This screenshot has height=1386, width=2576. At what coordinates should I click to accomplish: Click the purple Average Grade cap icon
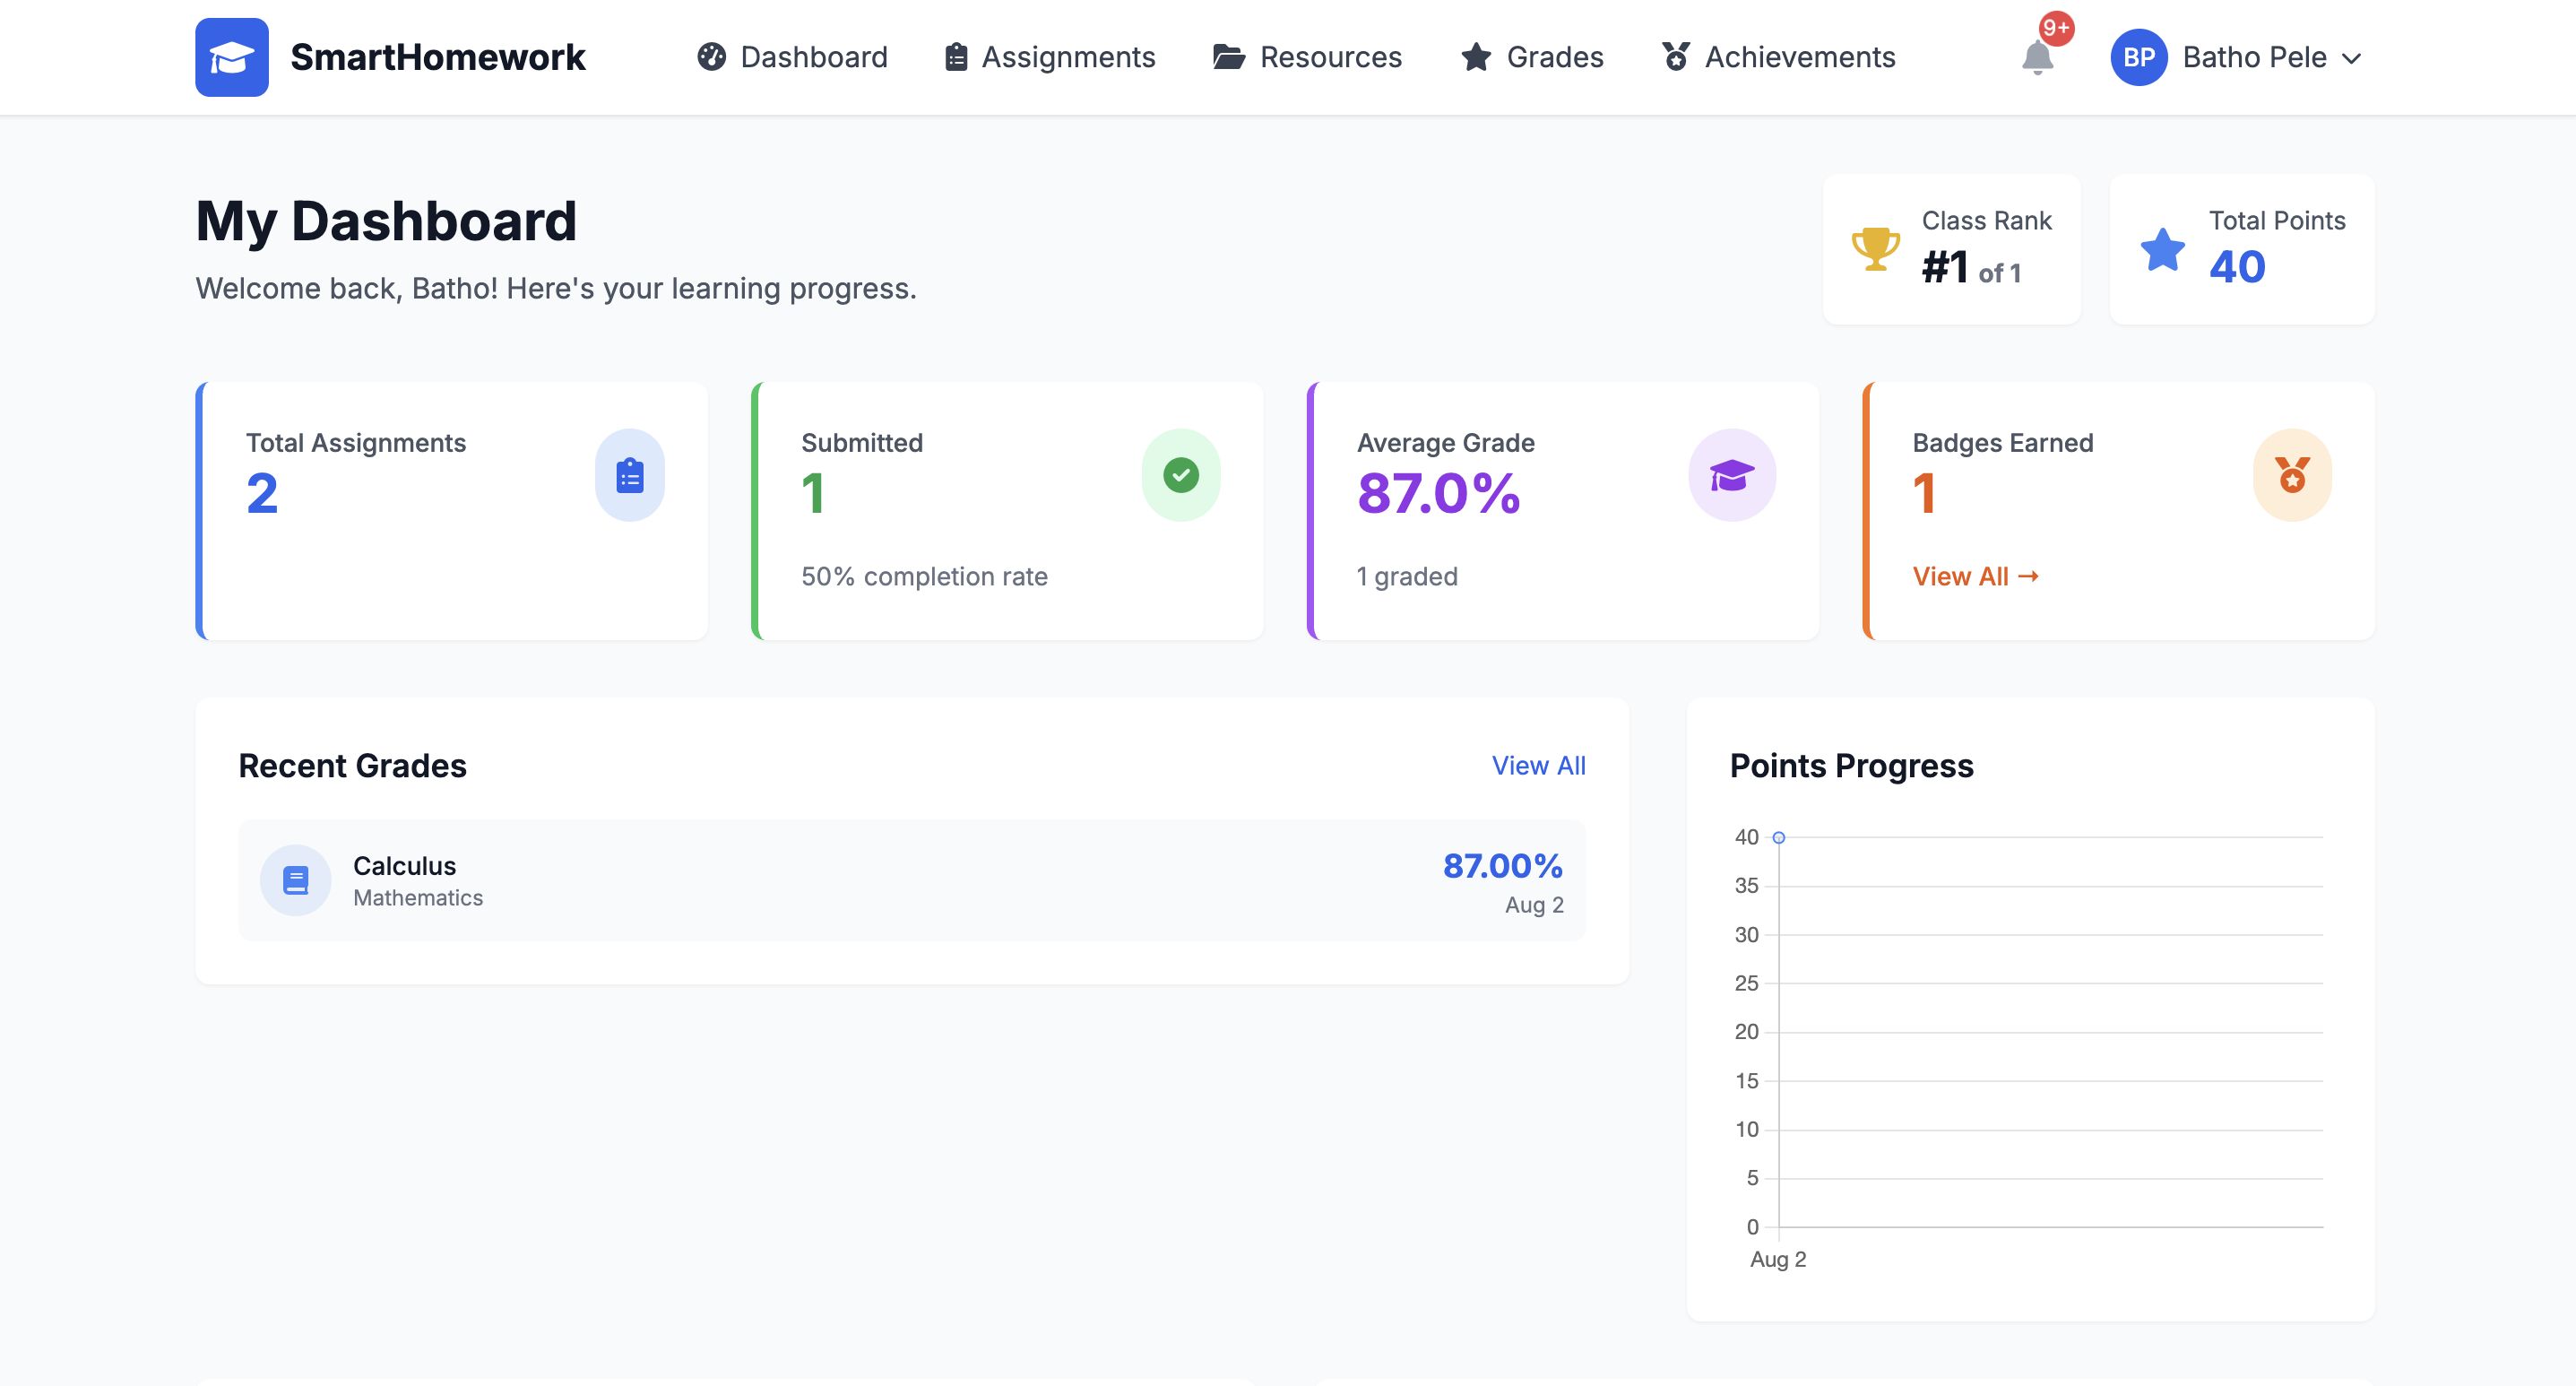[x=1731, y=475]
